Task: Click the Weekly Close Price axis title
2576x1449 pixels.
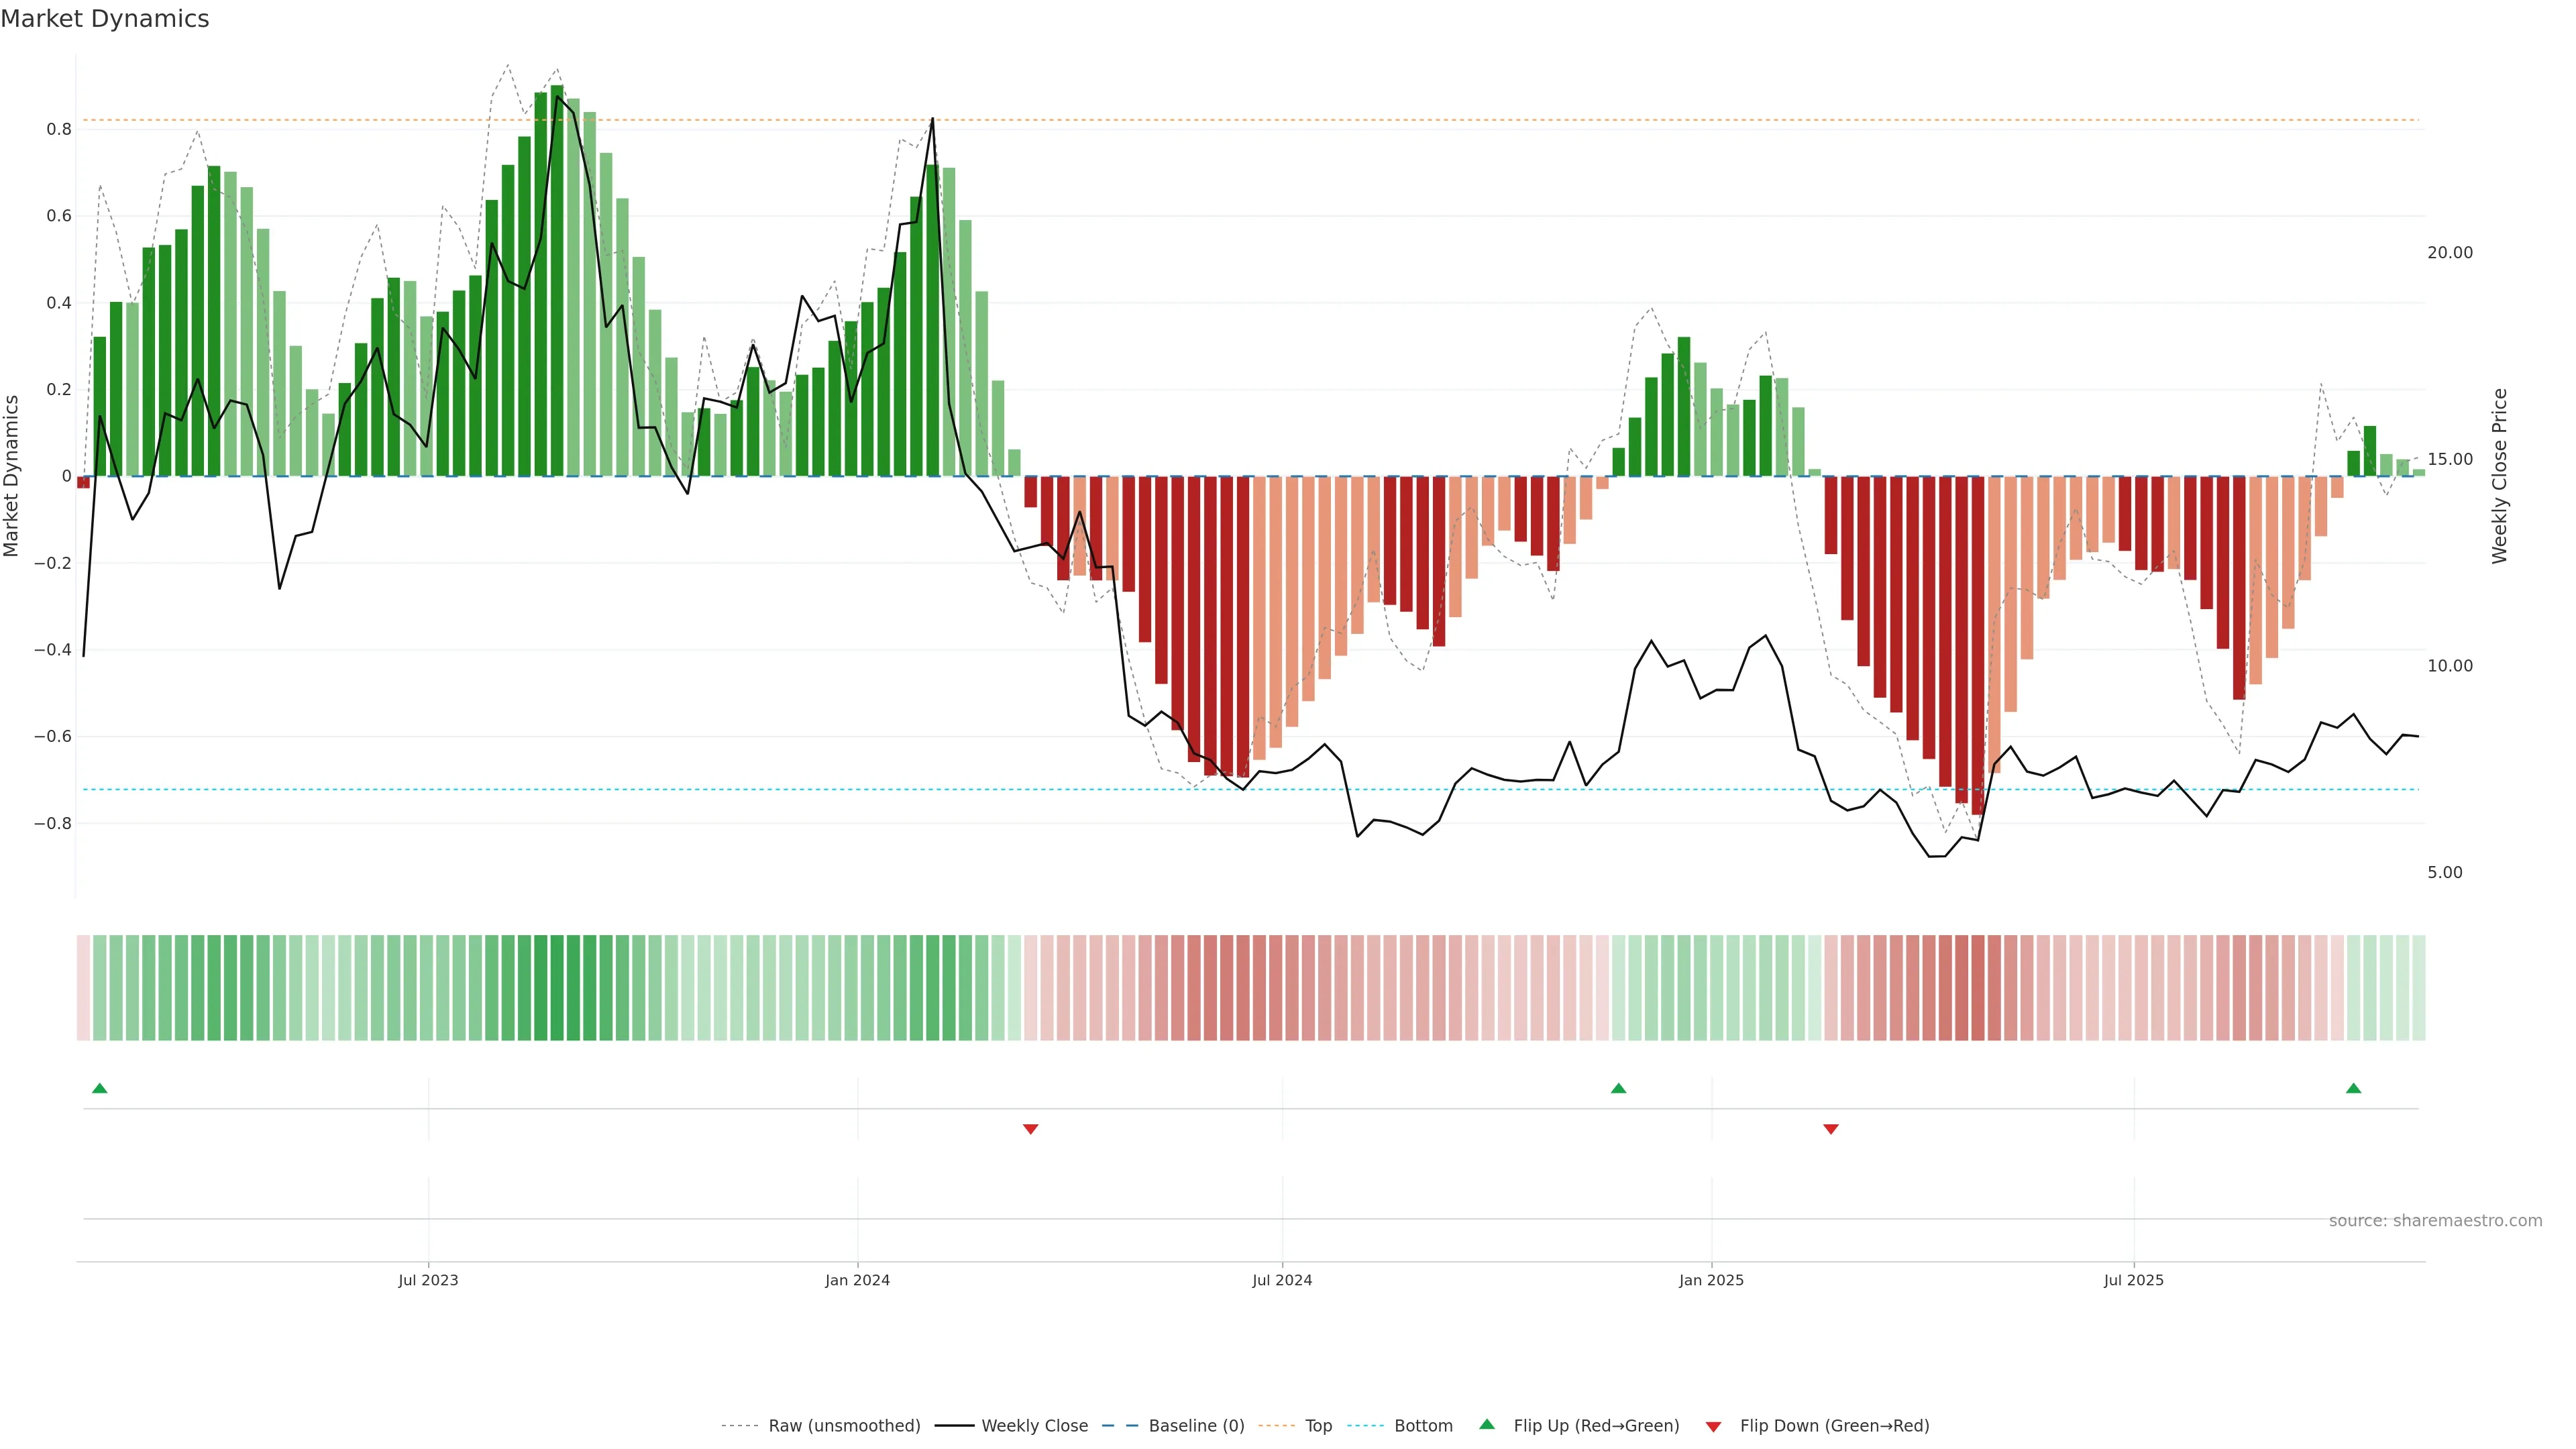Action: tap(2499, 476)
